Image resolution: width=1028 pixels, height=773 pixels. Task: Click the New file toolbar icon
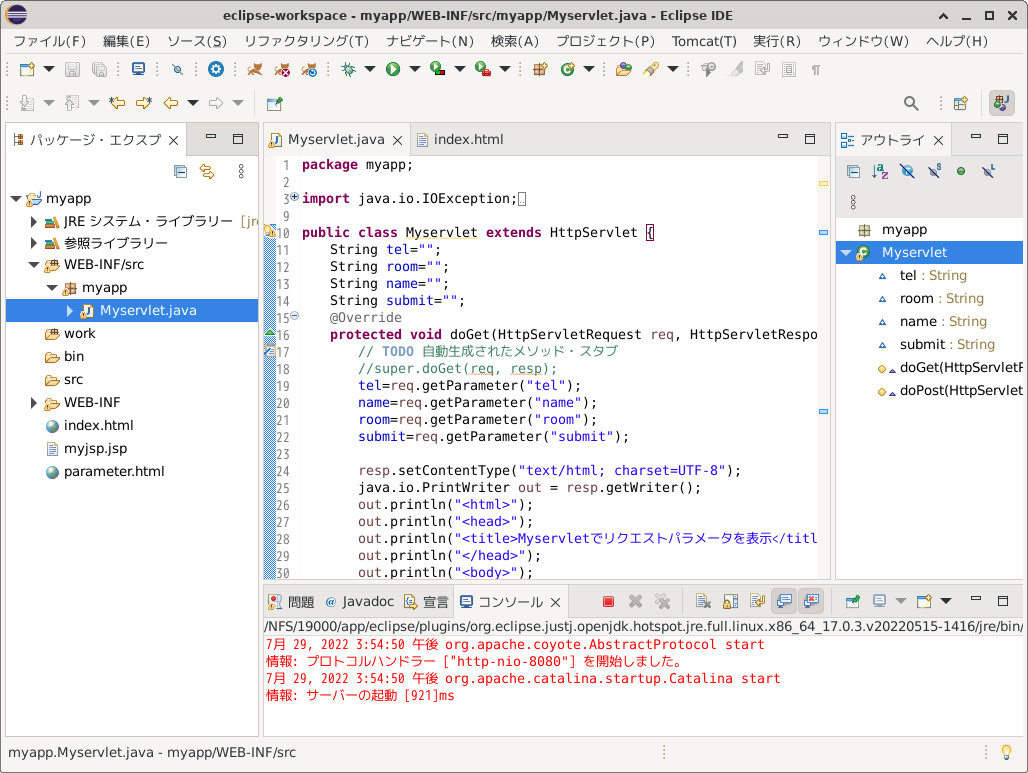27,69
